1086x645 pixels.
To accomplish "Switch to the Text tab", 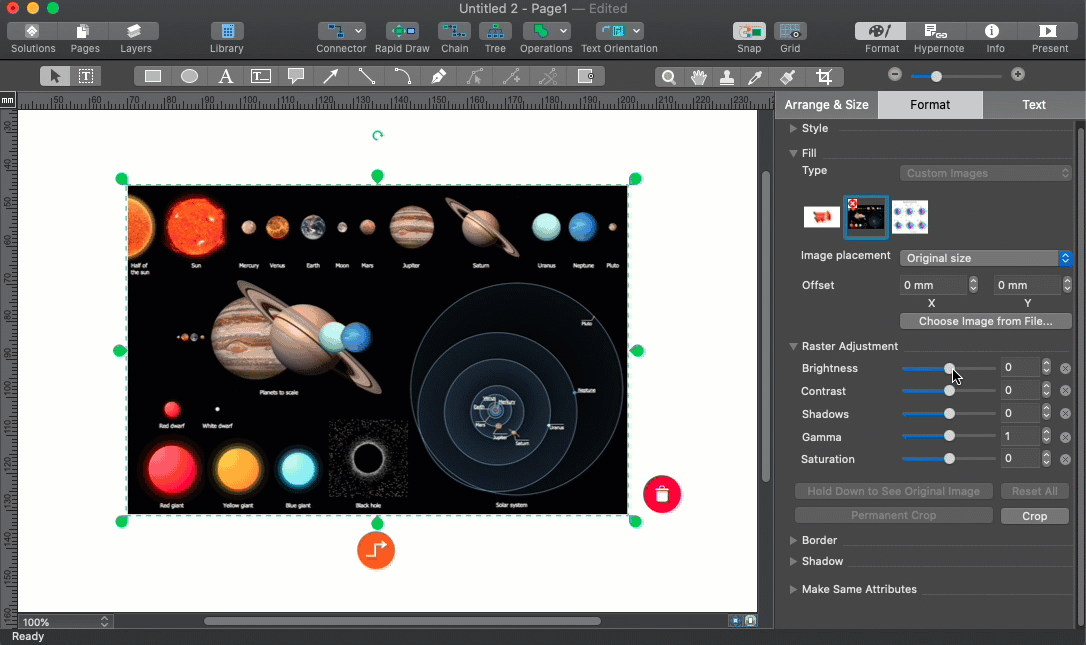I will pyautogui.click(x=1033, y=105).
